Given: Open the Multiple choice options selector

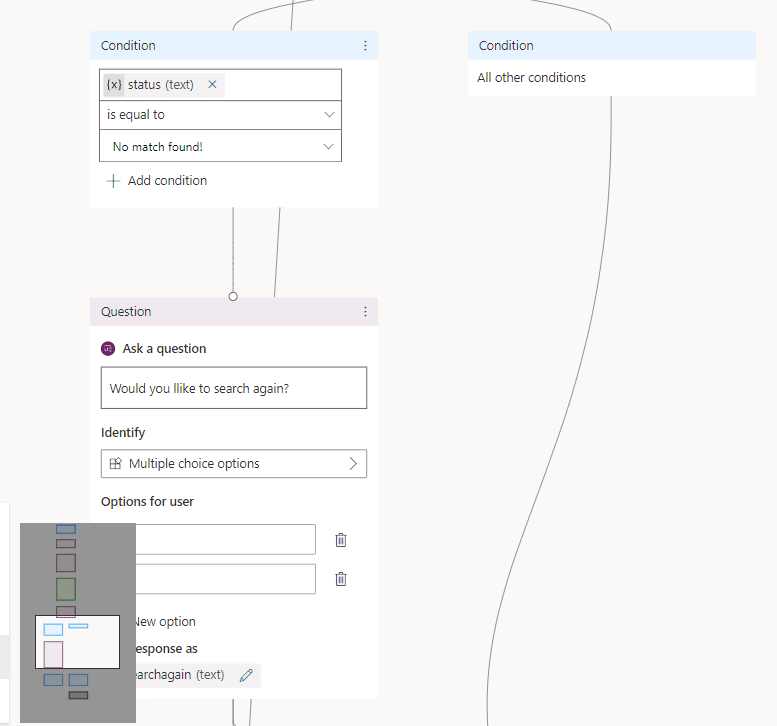Looking at the screenshot, I should 233,464.
